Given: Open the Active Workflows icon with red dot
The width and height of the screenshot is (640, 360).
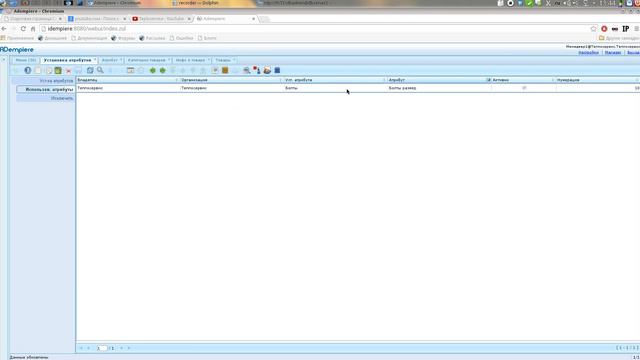Looking at the screenshot, I should click(256, 70).
